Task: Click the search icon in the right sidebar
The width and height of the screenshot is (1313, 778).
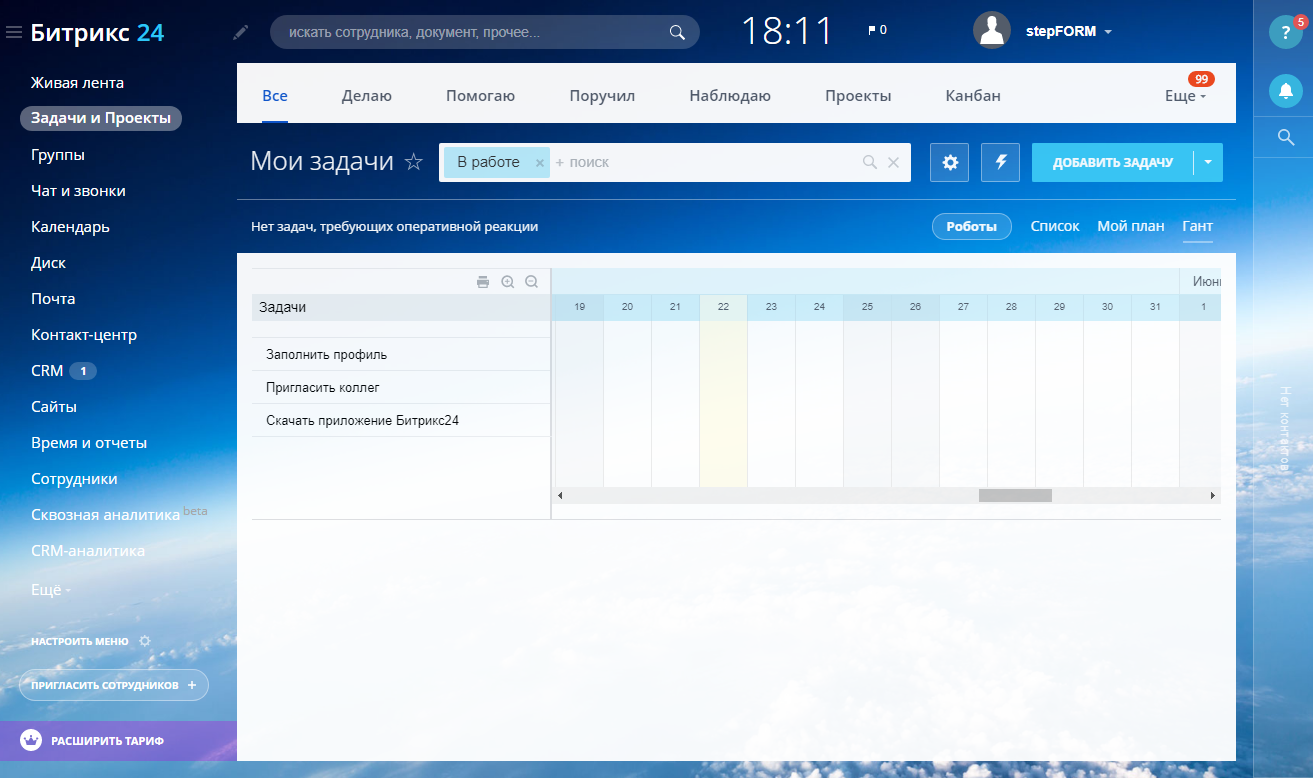Action: coord(1286,137)
